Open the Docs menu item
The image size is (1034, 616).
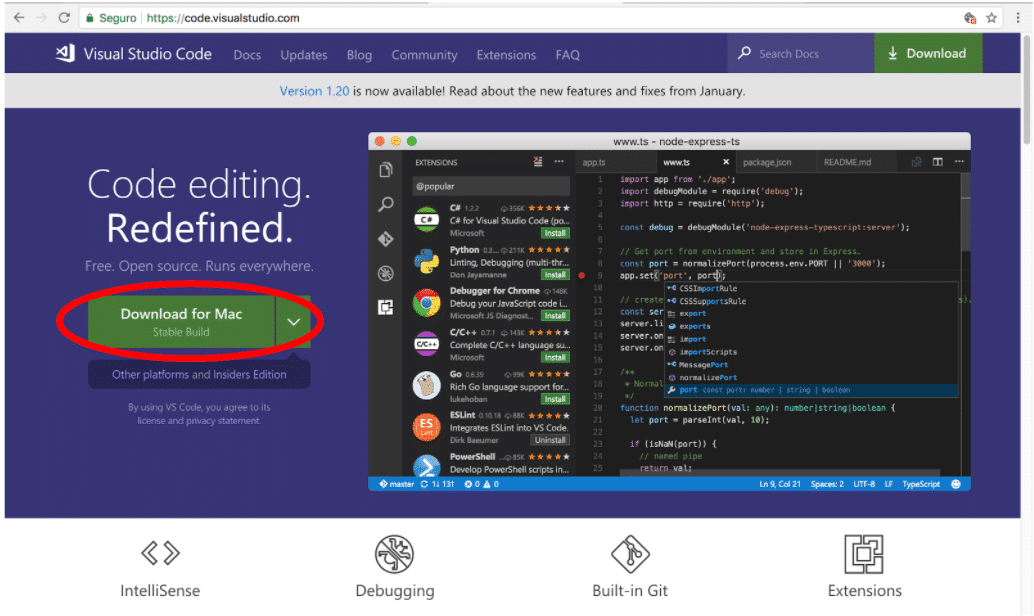[247, 55]
